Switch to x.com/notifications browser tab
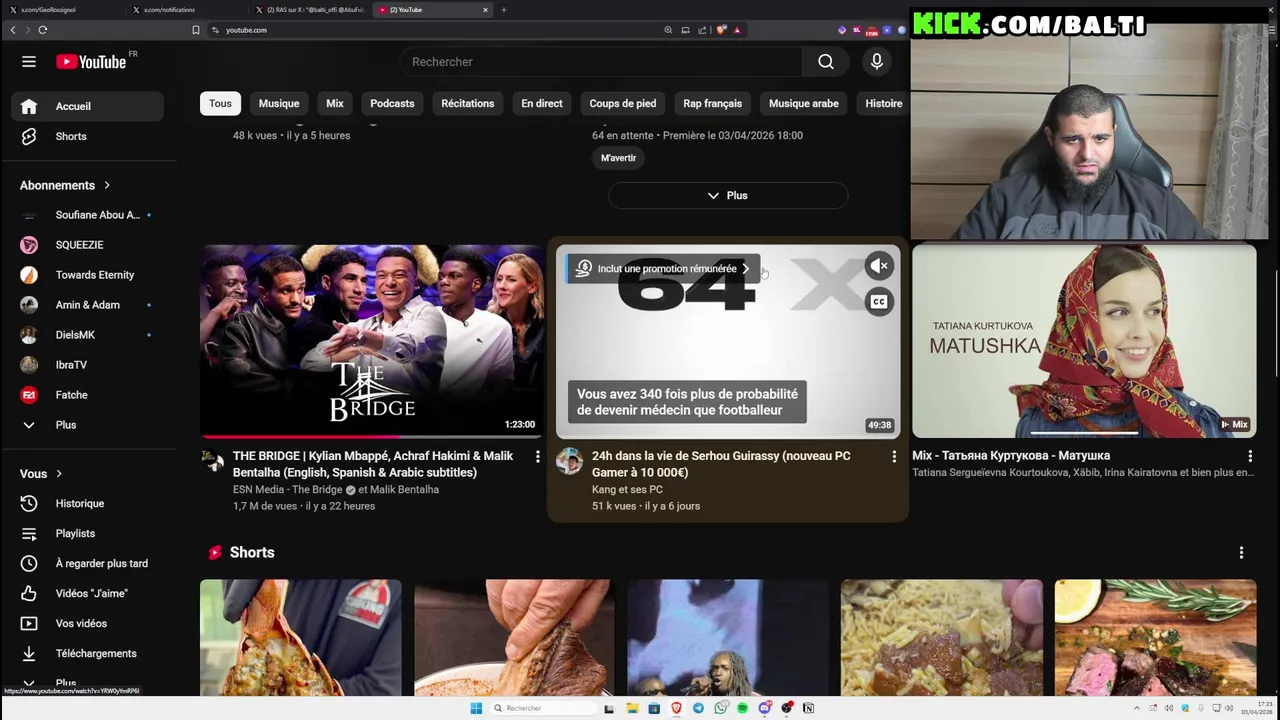Image resolution: width=1280 pixels, height=720 pixels. (x=185, y=10)
